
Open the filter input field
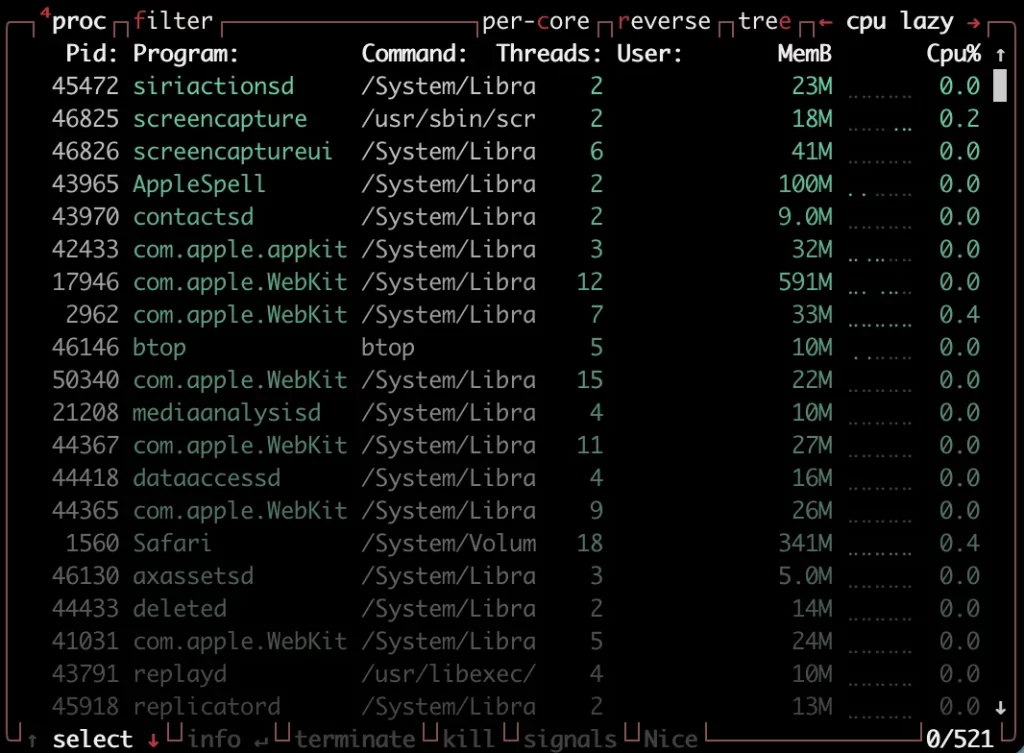click(173, 22)
